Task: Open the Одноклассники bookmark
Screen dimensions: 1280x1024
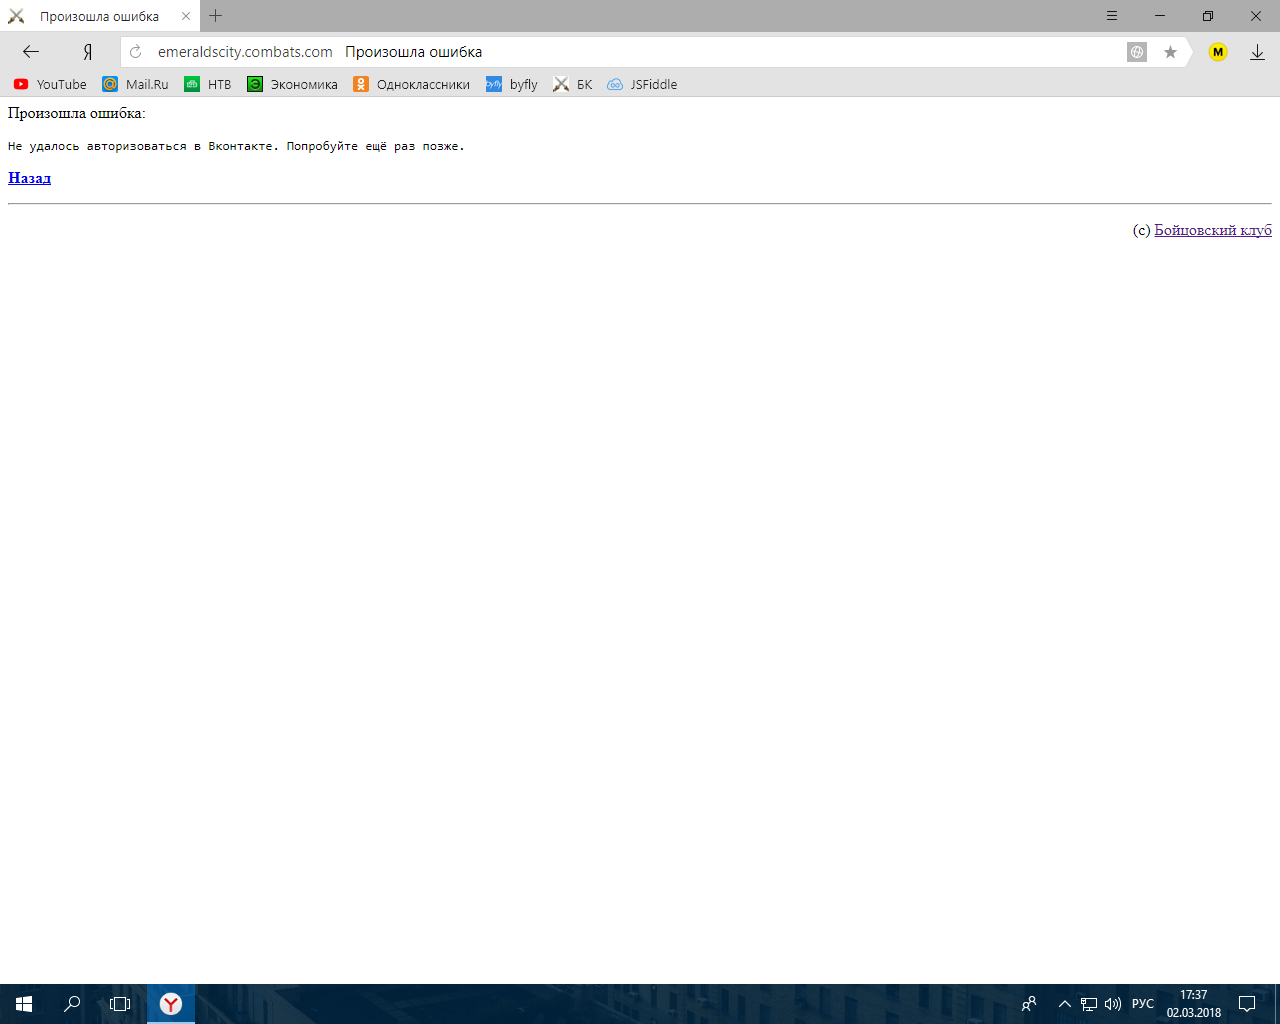Action: coord(411,84)
